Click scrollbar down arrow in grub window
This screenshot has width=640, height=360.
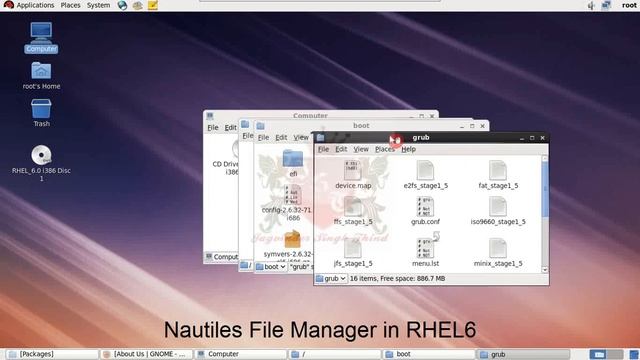[x=544, y=270]
